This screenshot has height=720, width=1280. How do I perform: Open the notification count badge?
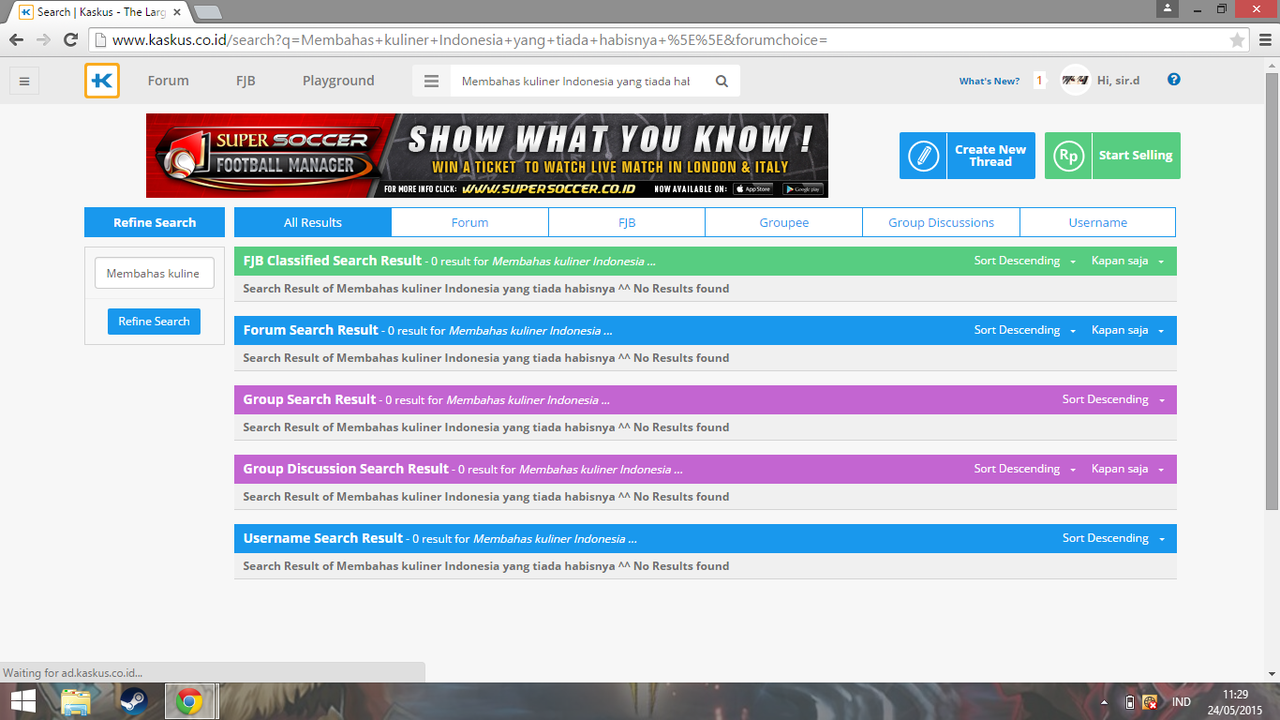coord(1039,81)
